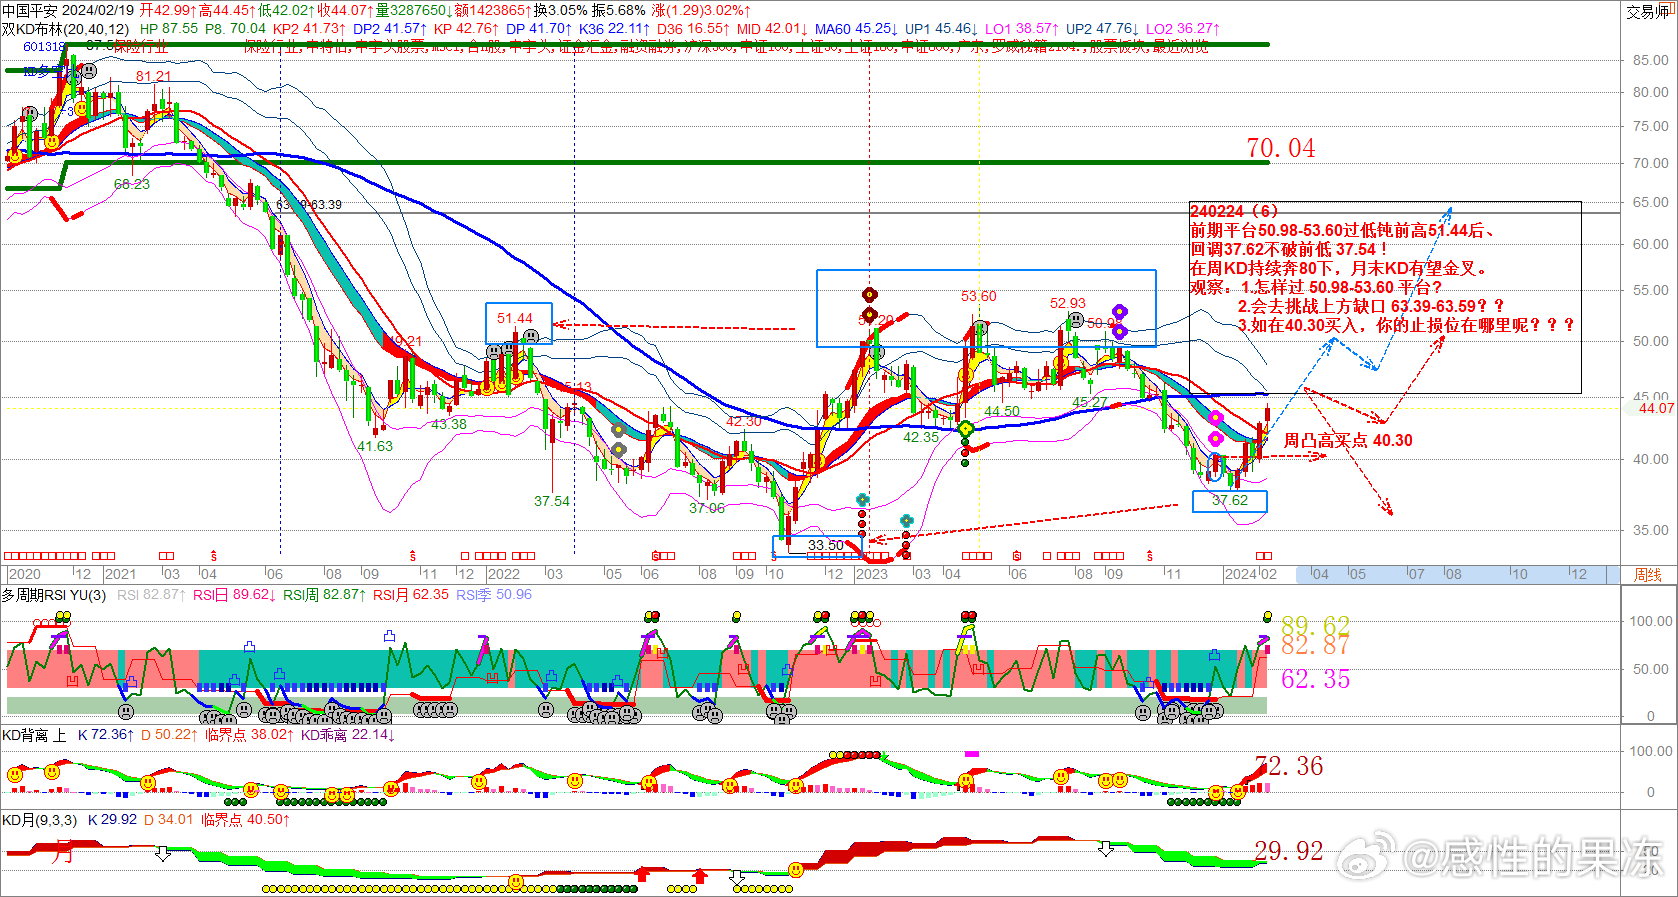Viewport: 1678px width, 897px height.
Task: Click the 换3.05% turnover rate
Action: 561,10
